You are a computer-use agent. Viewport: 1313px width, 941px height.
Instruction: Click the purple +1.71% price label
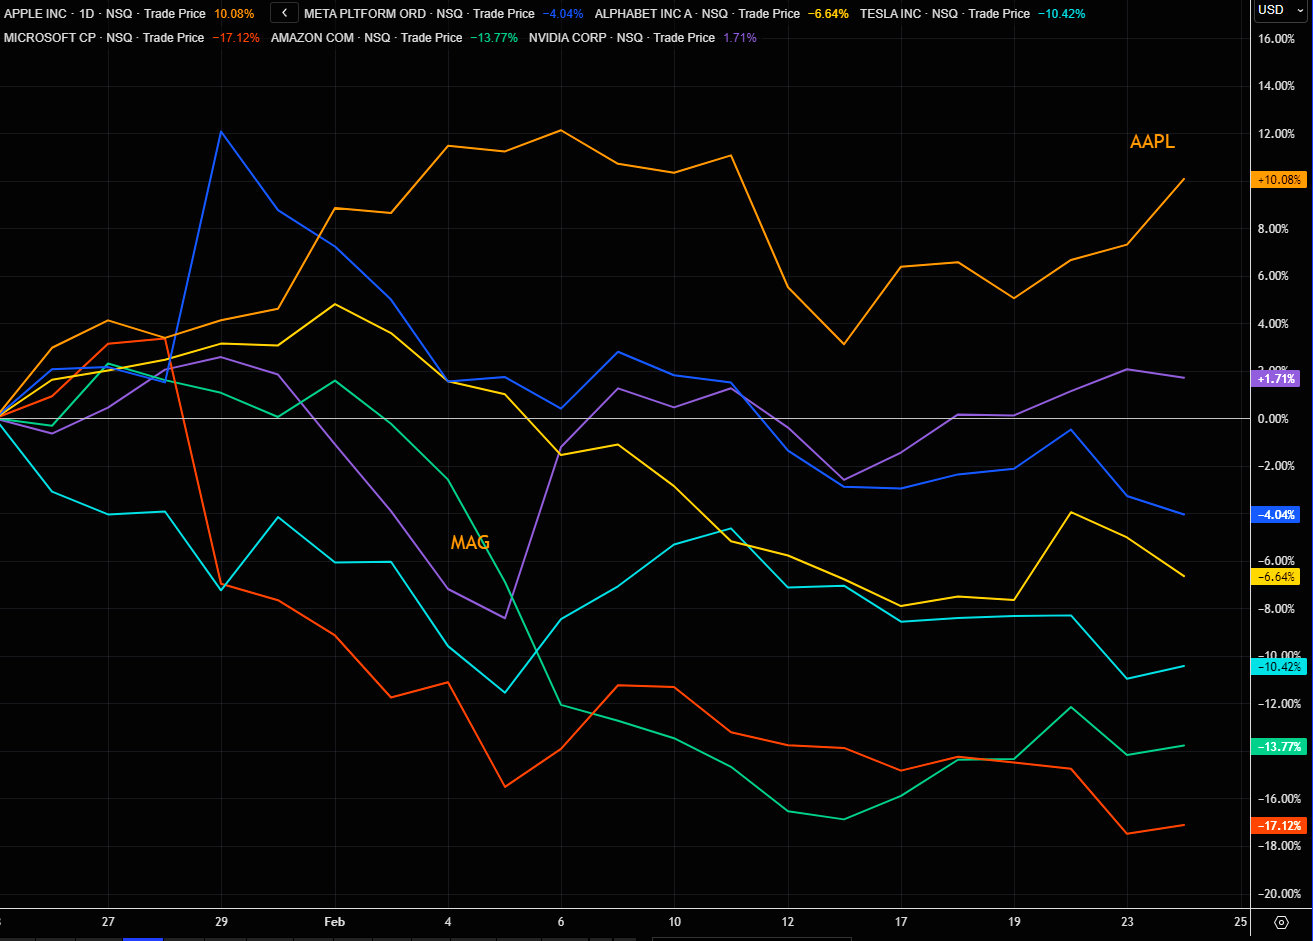[1274, 379]
